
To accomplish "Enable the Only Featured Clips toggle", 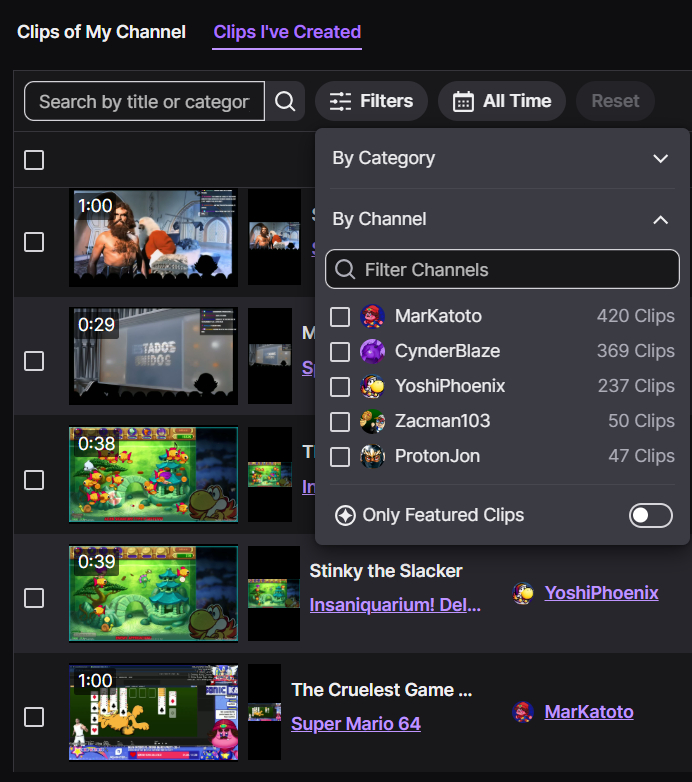I will click(x=651, y=515).
